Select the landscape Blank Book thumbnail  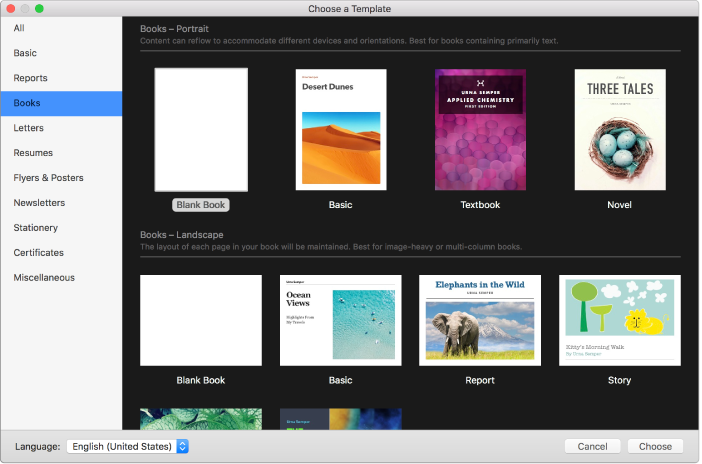201,320
